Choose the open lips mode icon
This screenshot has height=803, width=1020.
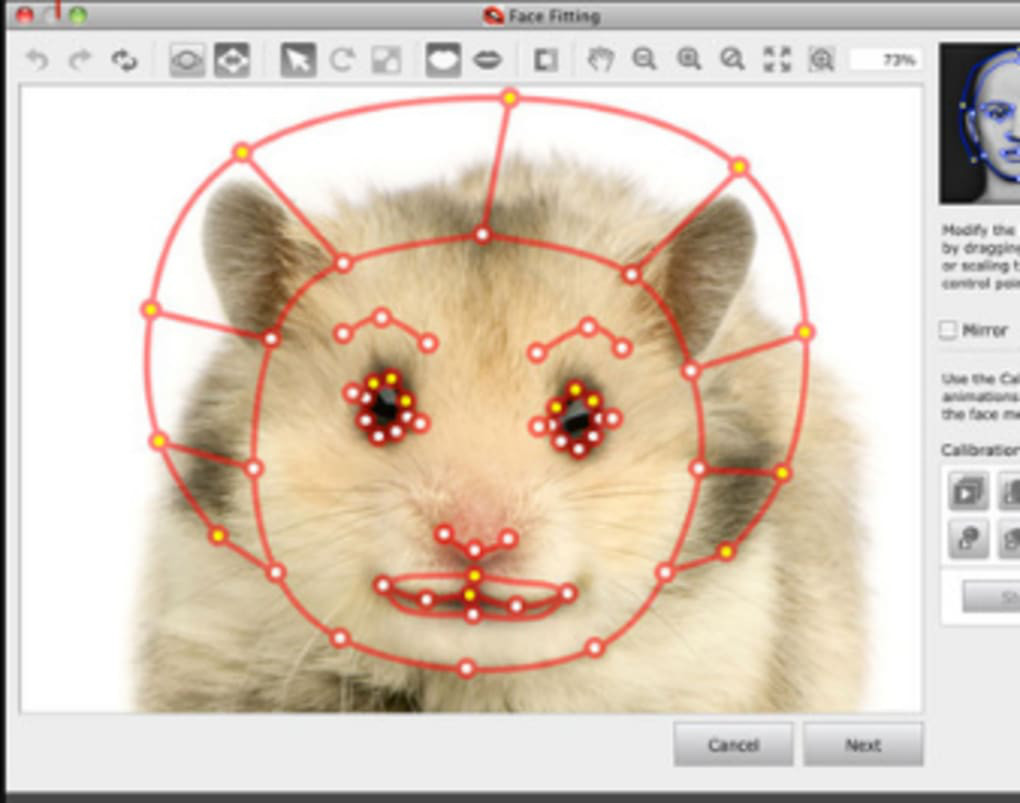tap(487, 60)
